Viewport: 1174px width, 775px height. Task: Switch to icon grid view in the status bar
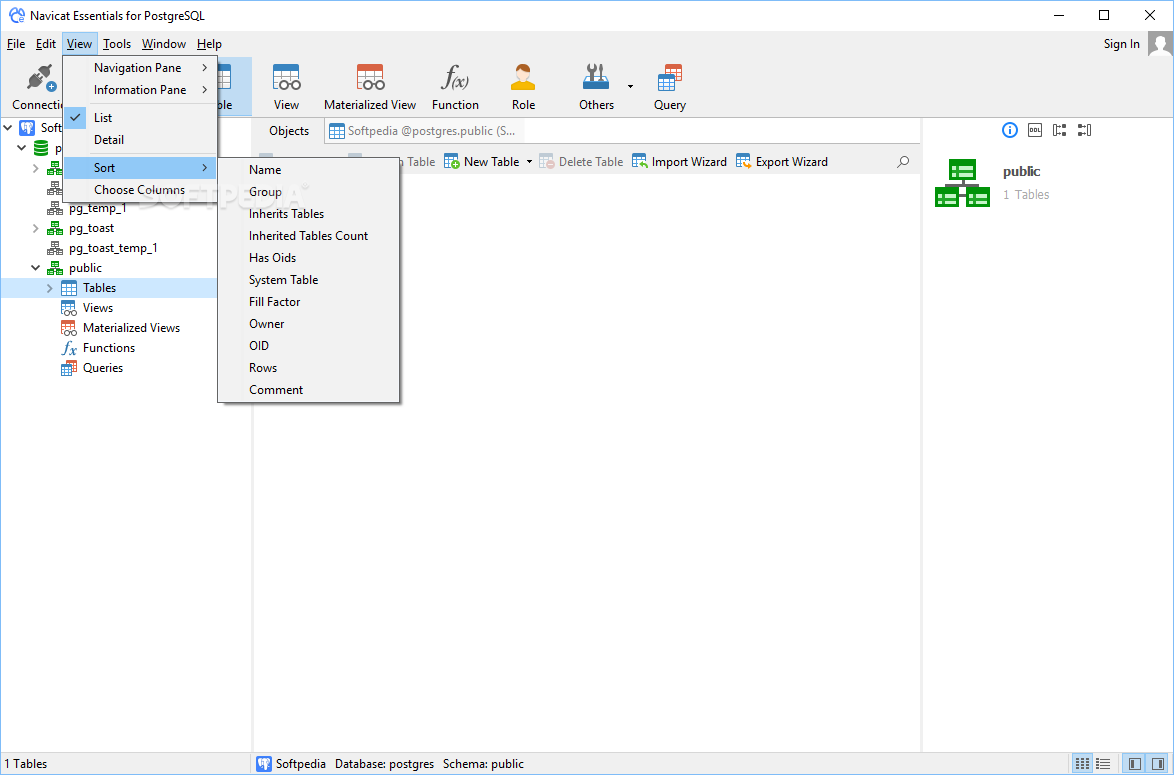click(x=1082, y=764)
